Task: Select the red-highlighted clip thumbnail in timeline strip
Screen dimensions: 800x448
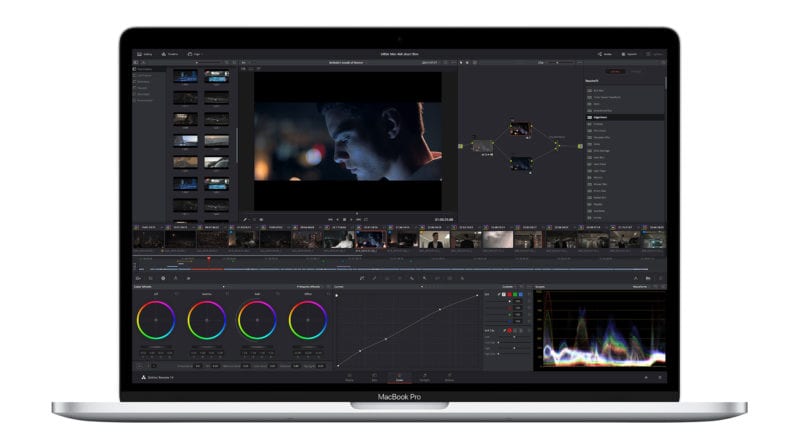Action: click(370, 239)
